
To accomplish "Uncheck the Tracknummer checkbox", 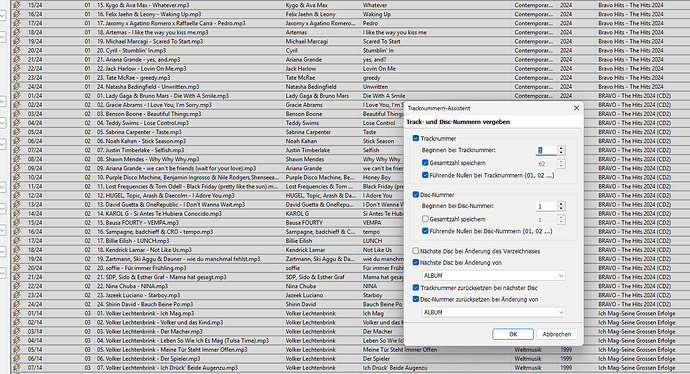I will pyautogui.click(x=416, y=138).
